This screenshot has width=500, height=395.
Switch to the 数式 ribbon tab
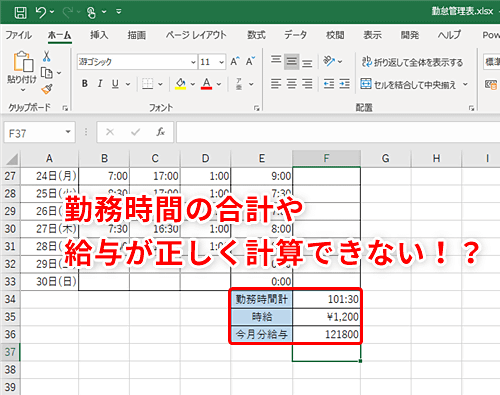(x=256, y=35)
